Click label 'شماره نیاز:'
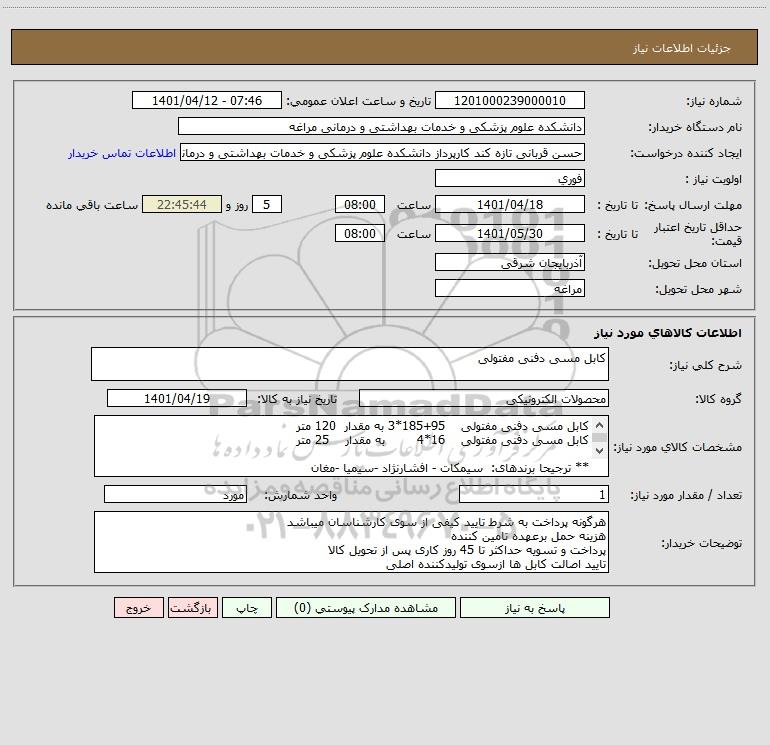 (714, 102)
